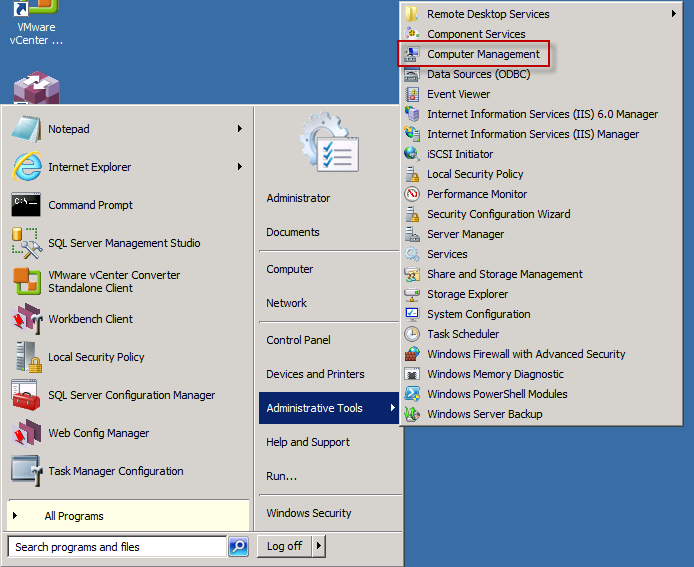Click the Security Configuration Wizard icon
This screenshot has width=694, height=567.
(412, 214)
